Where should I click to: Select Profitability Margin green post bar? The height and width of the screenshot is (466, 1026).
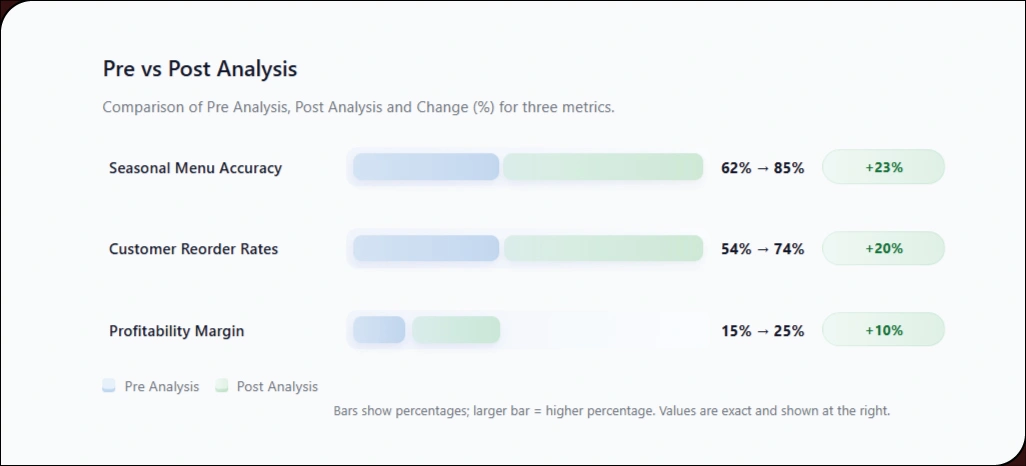pos(456,330)
